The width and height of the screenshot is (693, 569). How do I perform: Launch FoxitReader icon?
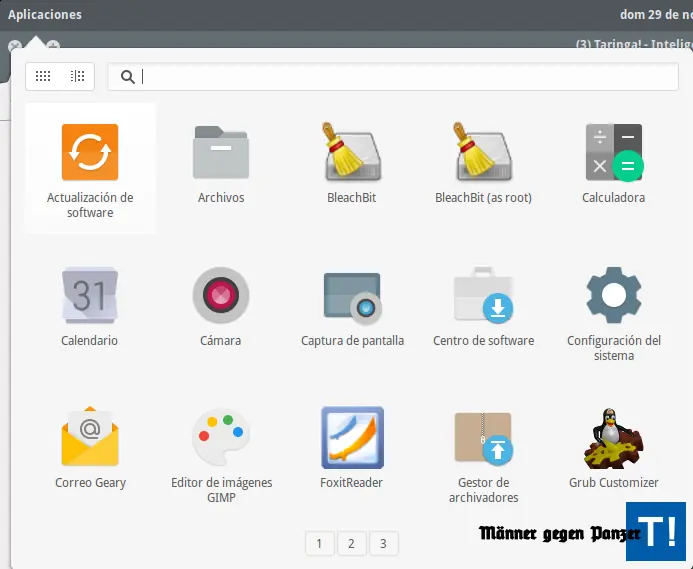pyautogui.click(x=352, y=438)
